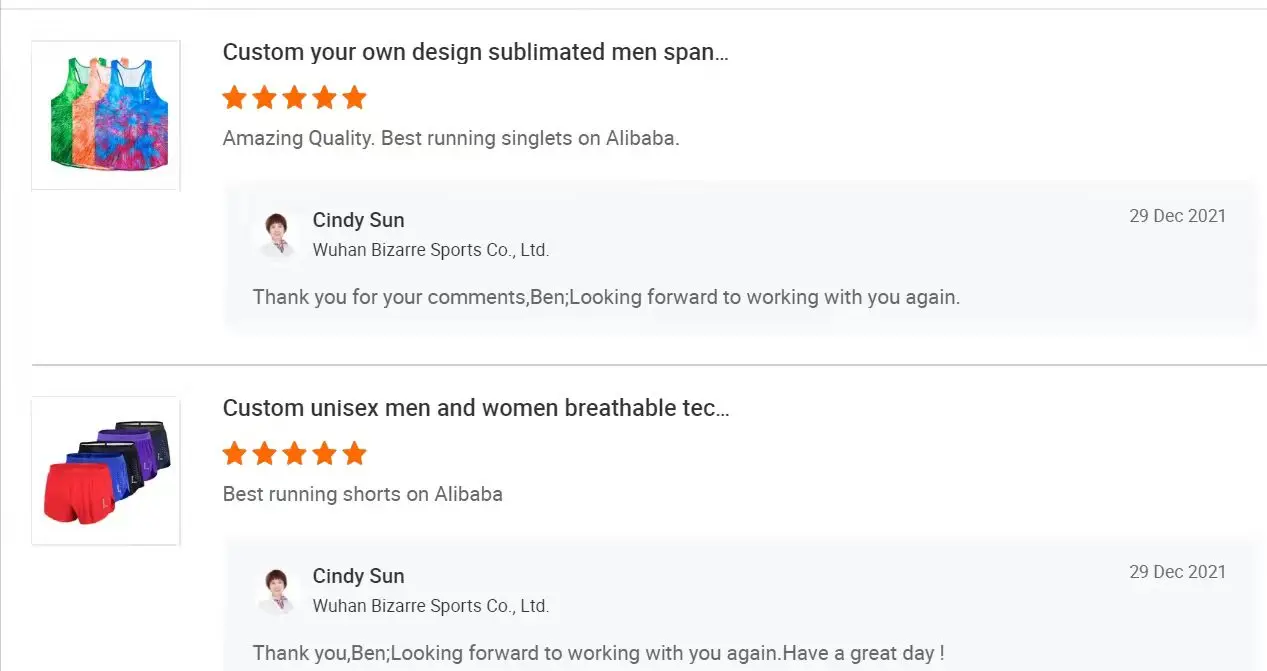
Task: Click Cindy Sun's name in the second reply
Action: coord(358,576)
